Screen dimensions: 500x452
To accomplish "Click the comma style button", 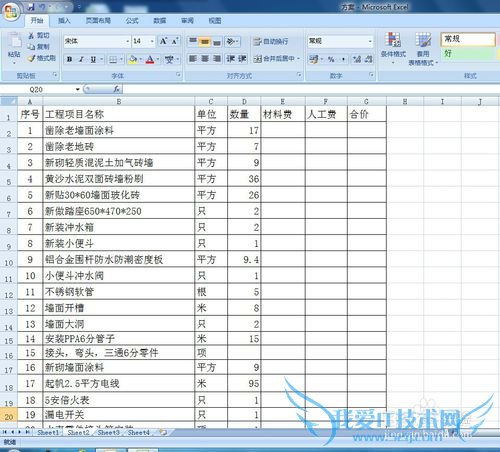I will (x=343, y=59).
